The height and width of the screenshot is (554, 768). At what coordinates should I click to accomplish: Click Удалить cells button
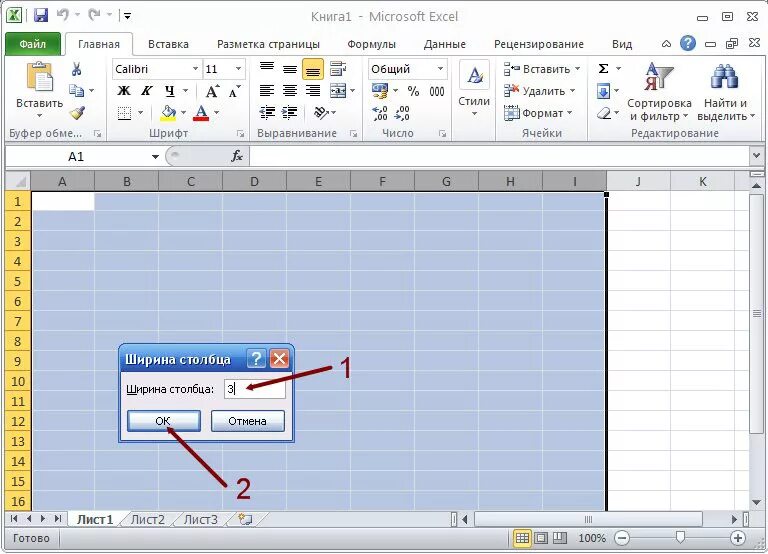539,91
